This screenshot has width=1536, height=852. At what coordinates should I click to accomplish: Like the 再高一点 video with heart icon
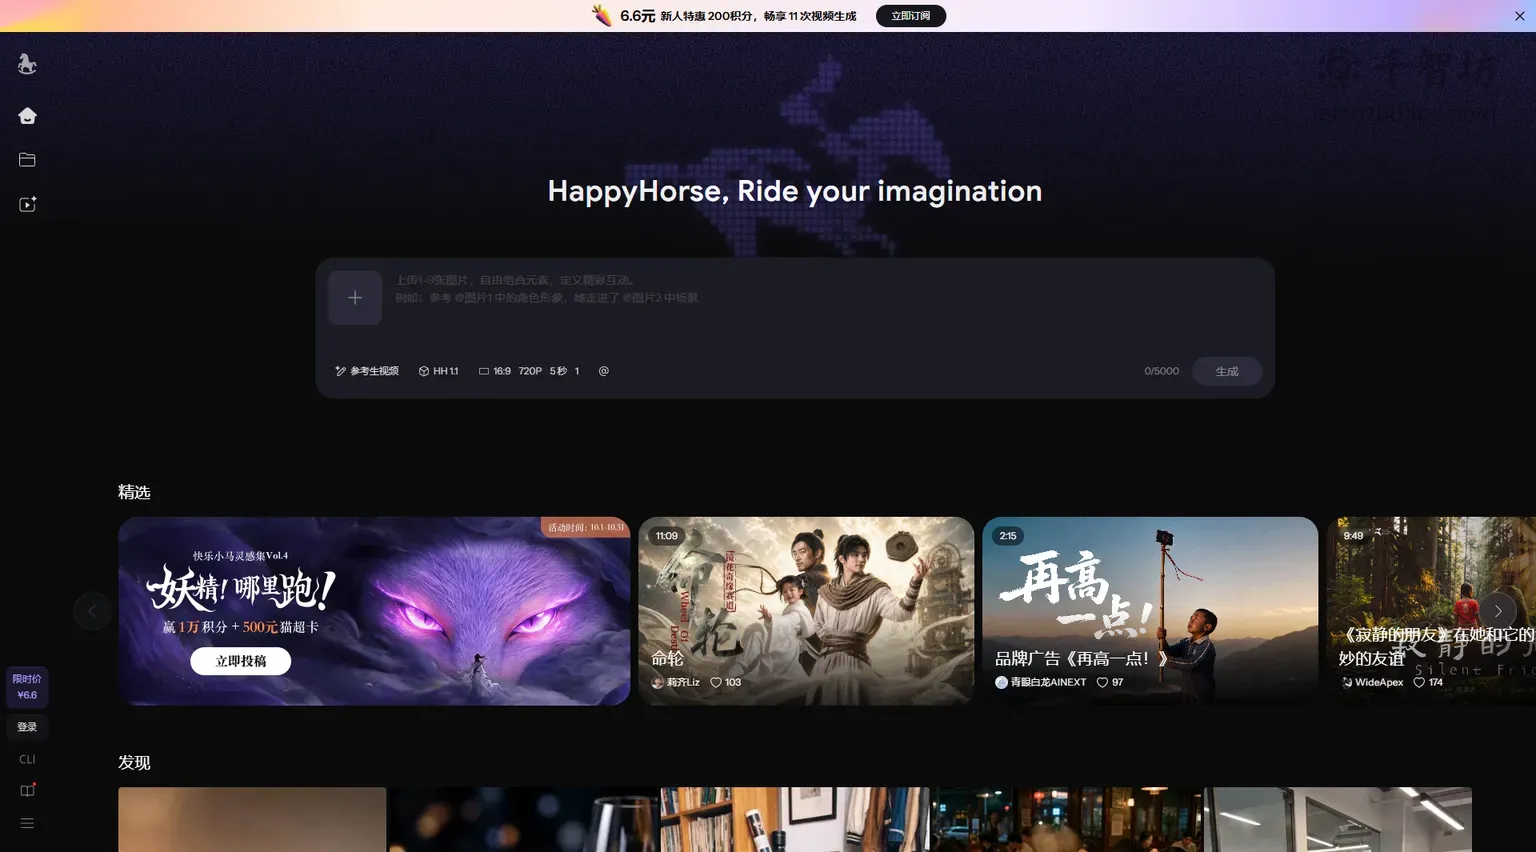pos(1102,682)
